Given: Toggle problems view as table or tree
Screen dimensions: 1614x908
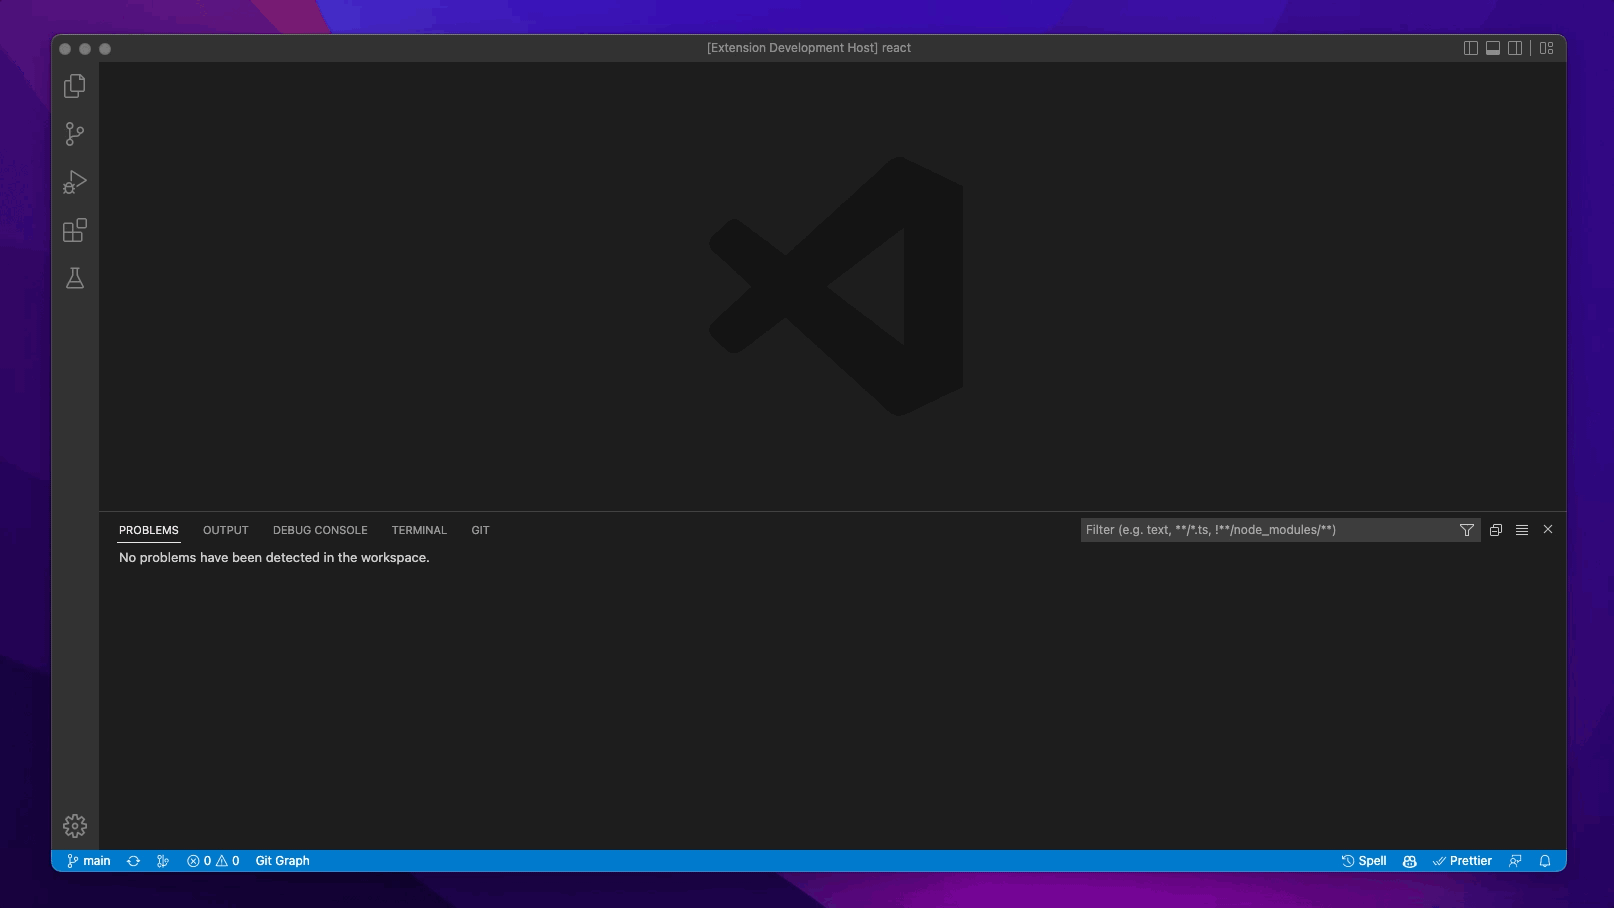Looking at the screenshot, I should coord(1522,530).
